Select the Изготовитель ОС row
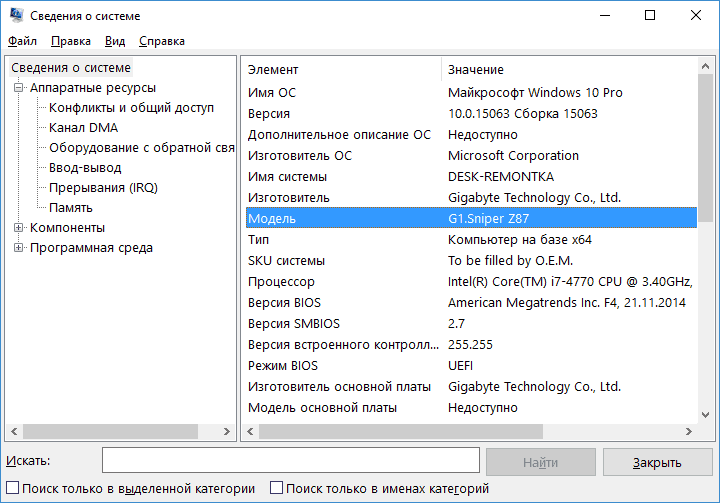 [x=471, y=155]
